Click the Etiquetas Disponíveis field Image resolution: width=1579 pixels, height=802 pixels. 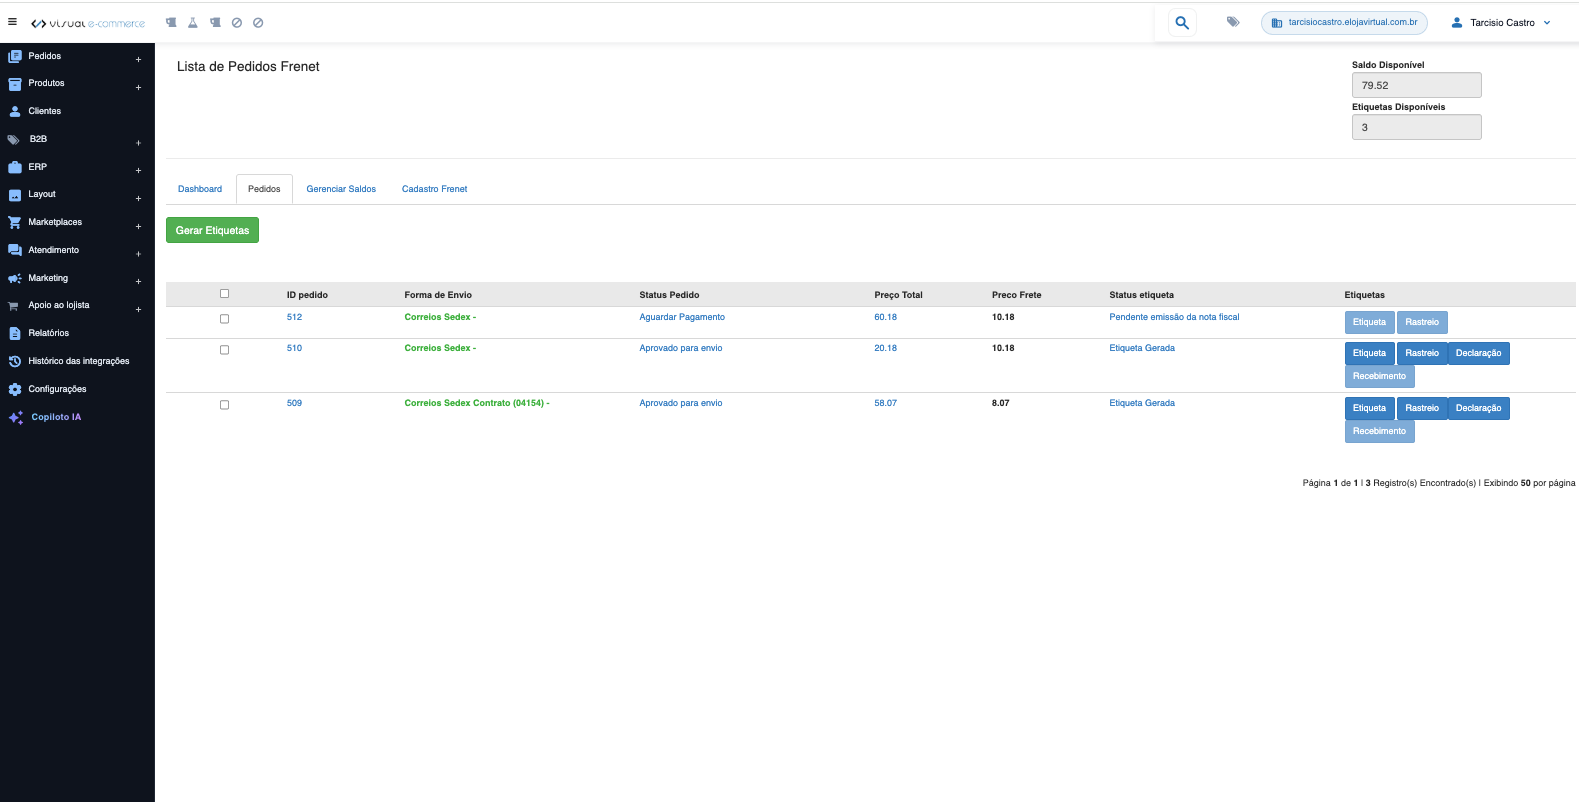coord(1416,127)
